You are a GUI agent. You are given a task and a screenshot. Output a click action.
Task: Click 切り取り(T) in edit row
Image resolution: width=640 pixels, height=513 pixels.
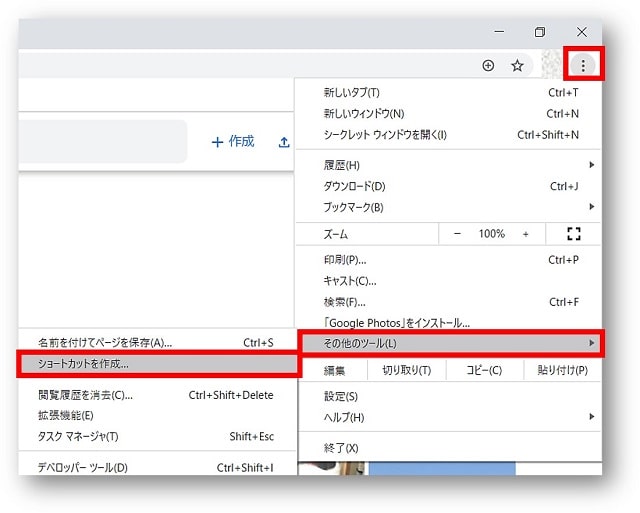point(407,370)
